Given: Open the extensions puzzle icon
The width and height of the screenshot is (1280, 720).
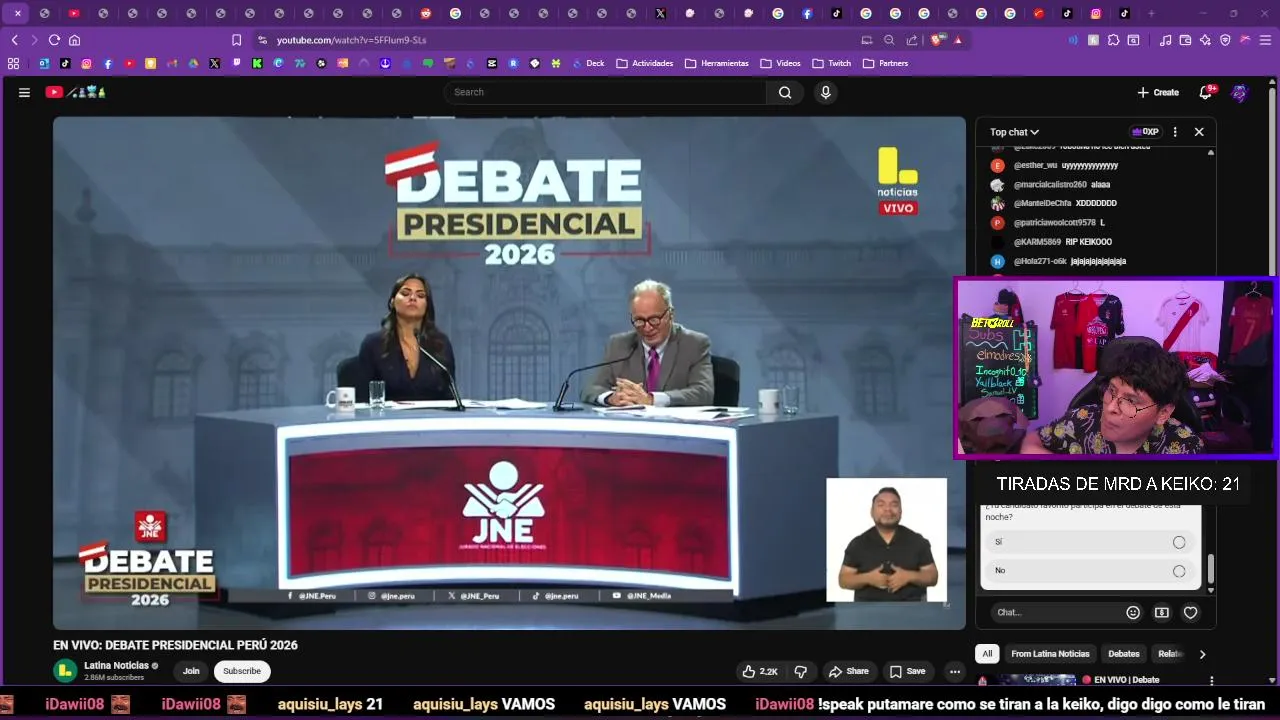Looking at the screenshot, I should (x=1113, y=40).
